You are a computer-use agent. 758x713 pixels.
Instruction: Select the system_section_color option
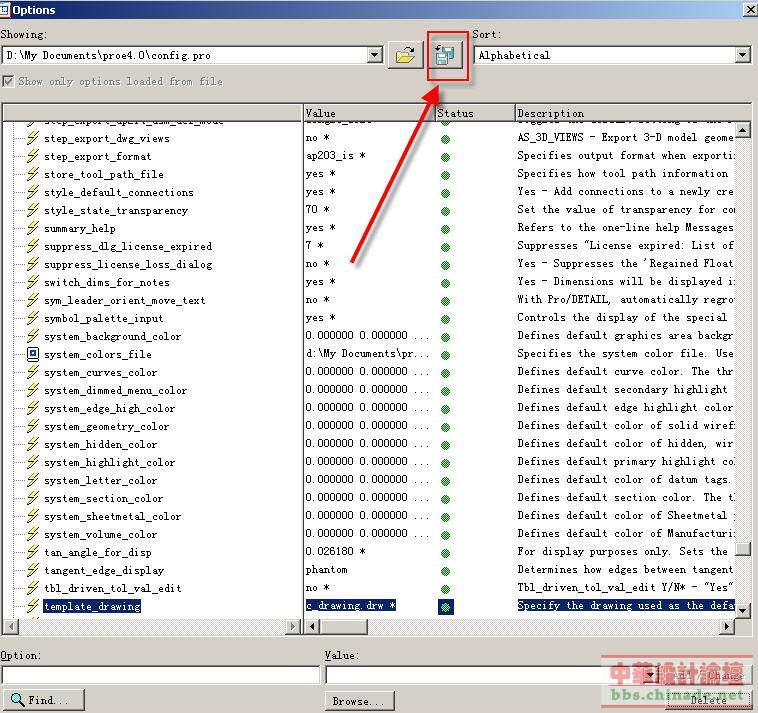click(x=104, y=498)
